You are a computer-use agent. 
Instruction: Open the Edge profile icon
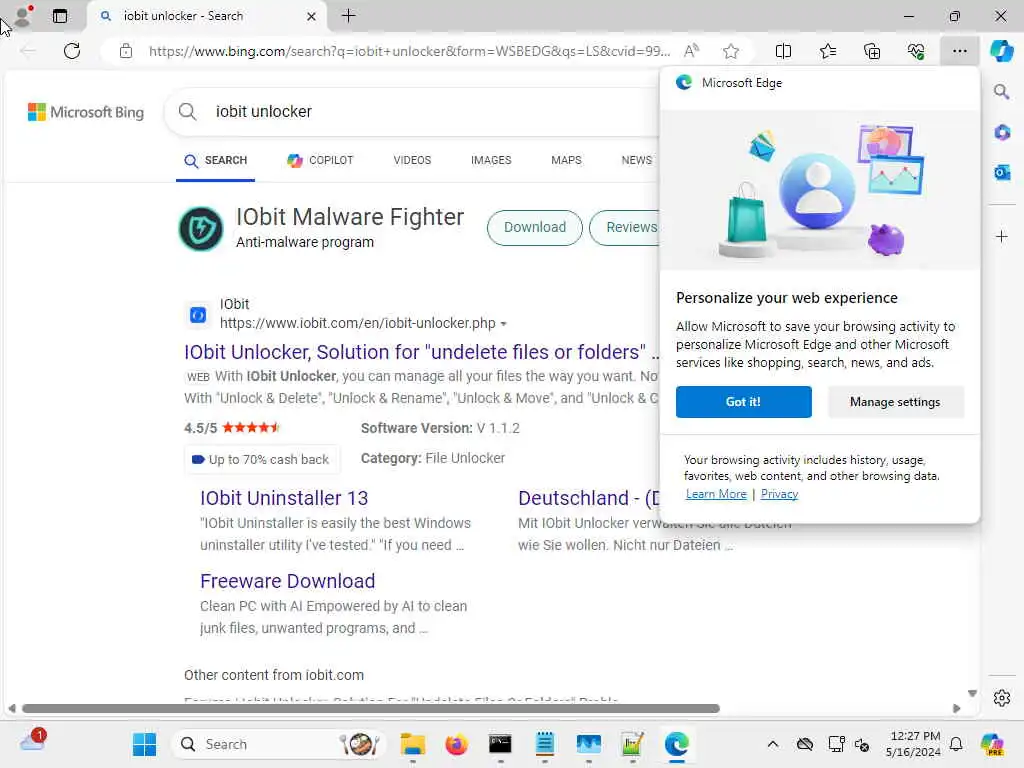(23, 16)
